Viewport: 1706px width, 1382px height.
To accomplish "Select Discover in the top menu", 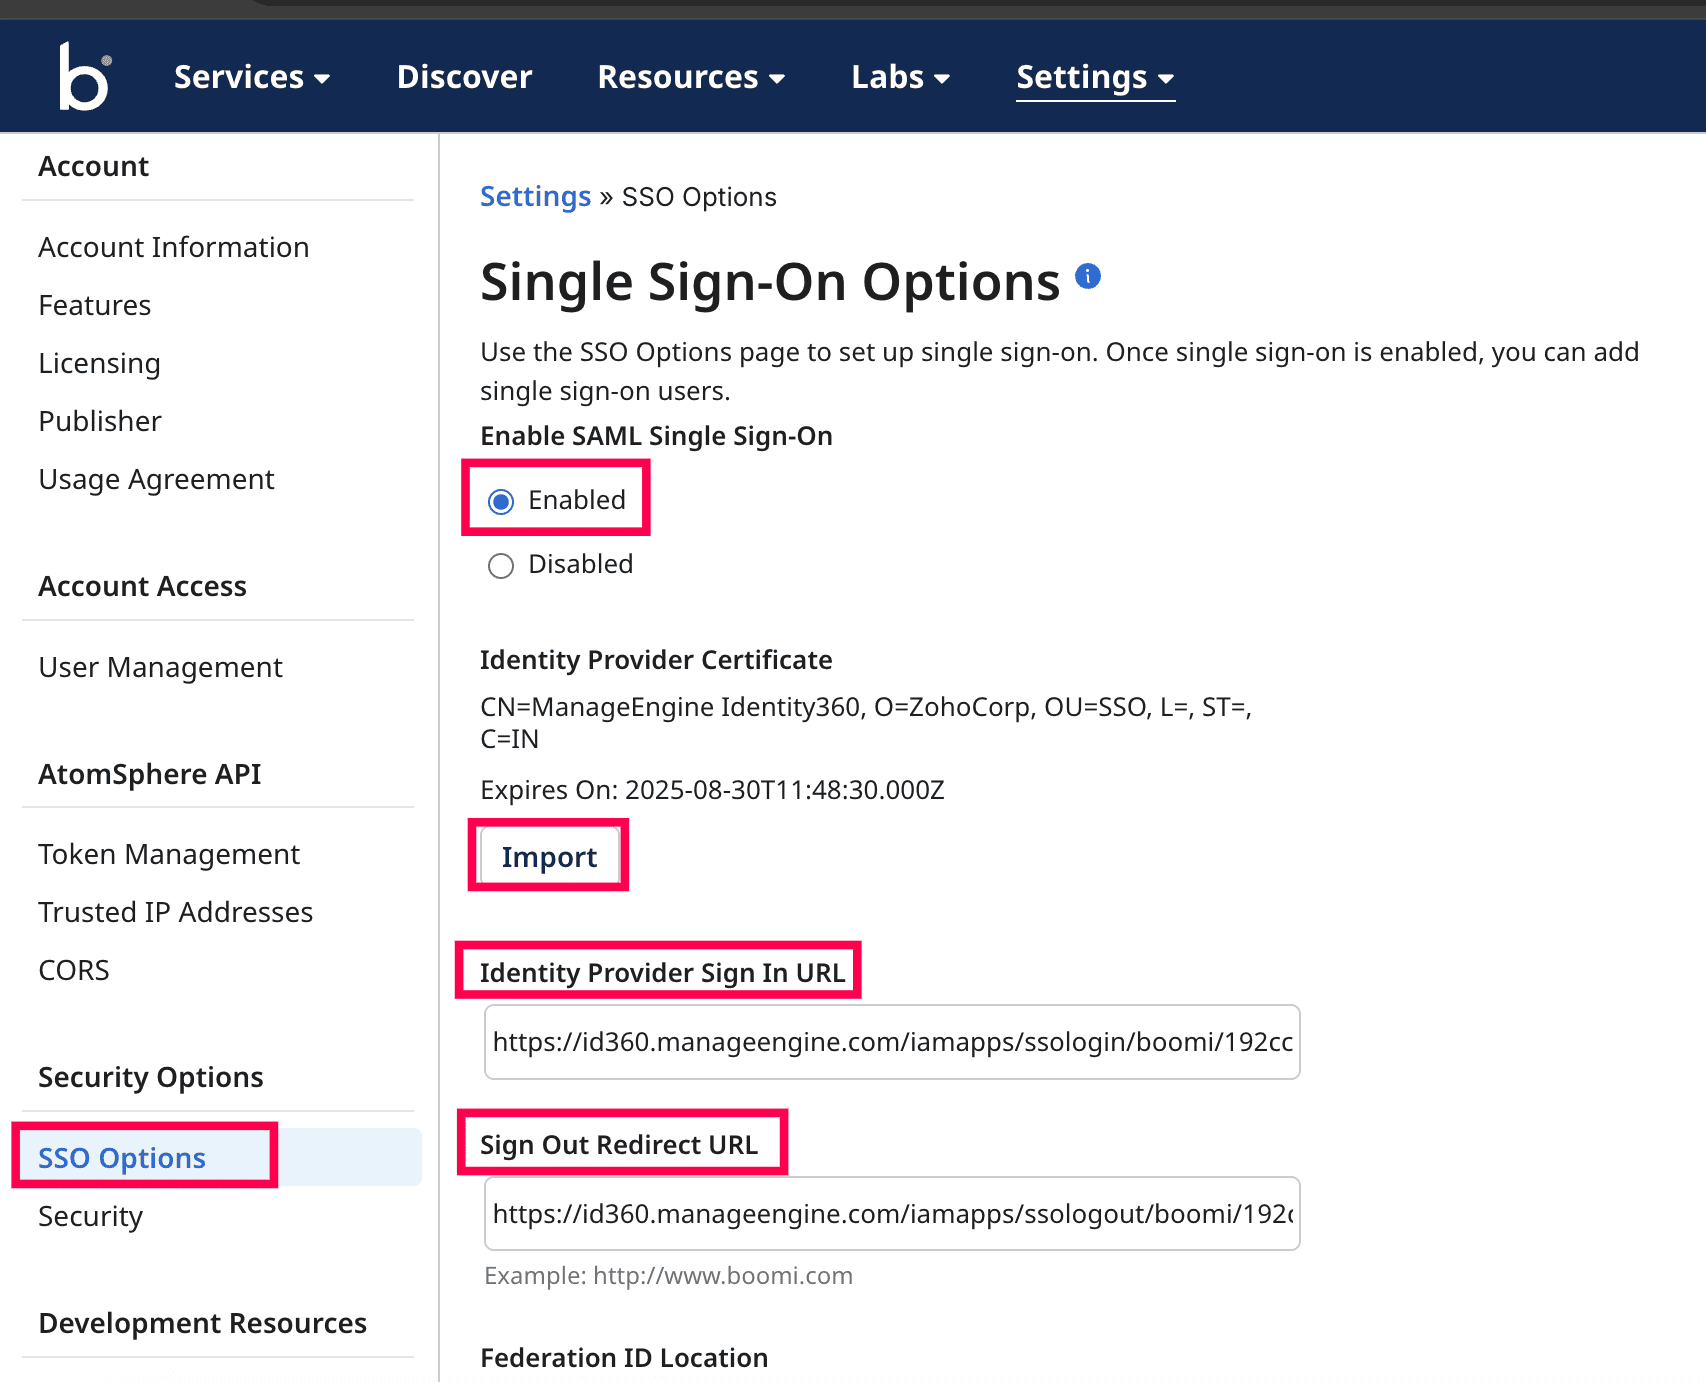I will tap(464, 77).
